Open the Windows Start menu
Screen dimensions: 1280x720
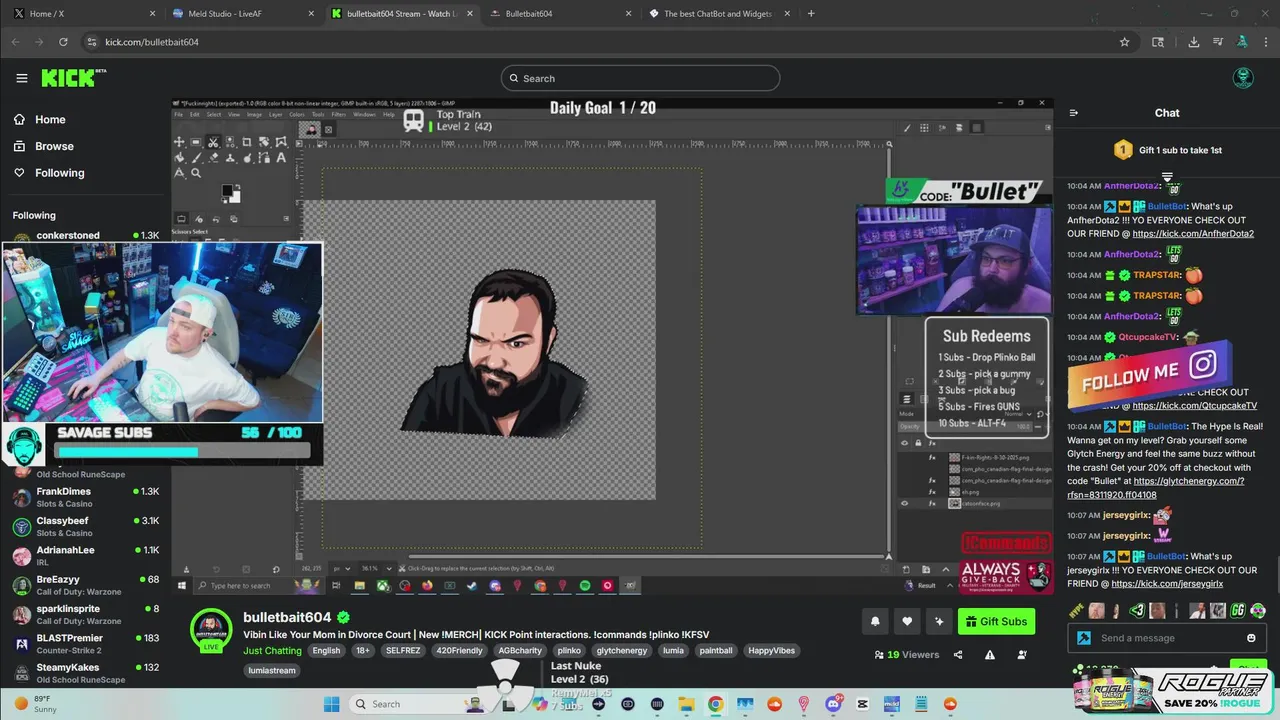(331, 704)
